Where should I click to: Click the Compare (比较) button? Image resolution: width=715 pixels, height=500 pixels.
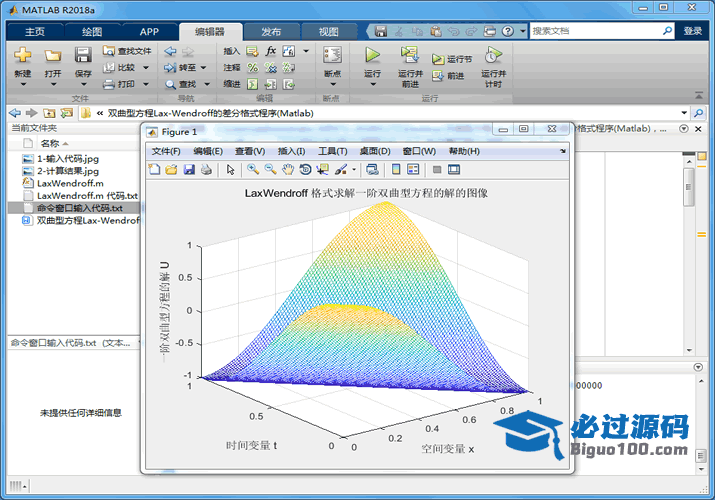(119, 67)
